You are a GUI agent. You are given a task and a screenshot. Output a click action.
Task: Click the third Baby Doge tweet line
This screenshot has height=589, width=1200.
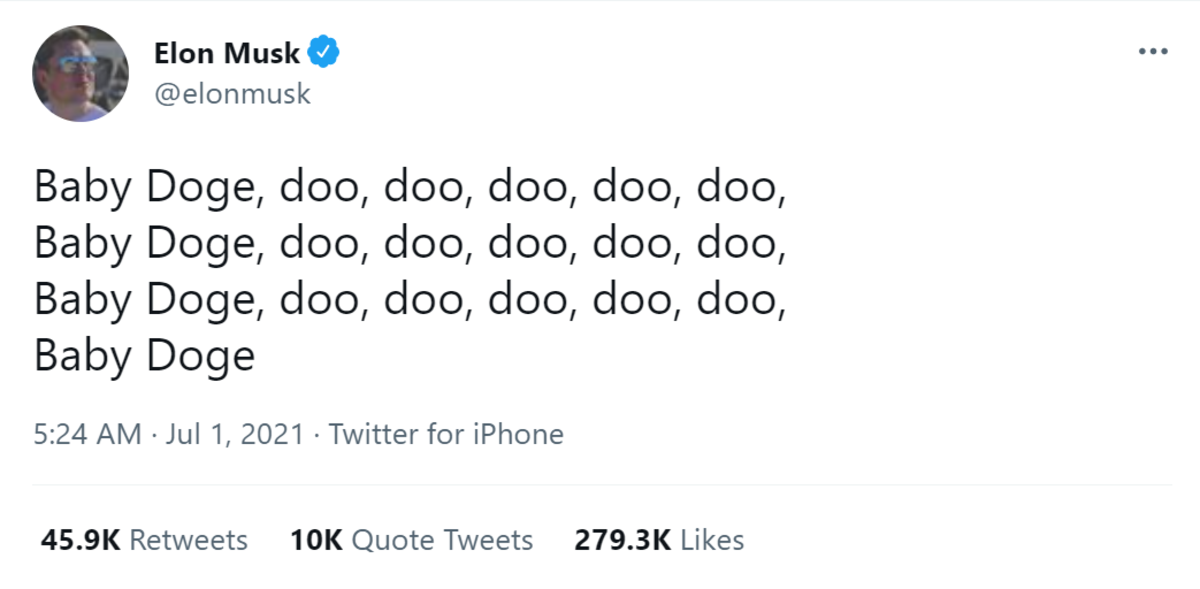click(x=410, y=299)
